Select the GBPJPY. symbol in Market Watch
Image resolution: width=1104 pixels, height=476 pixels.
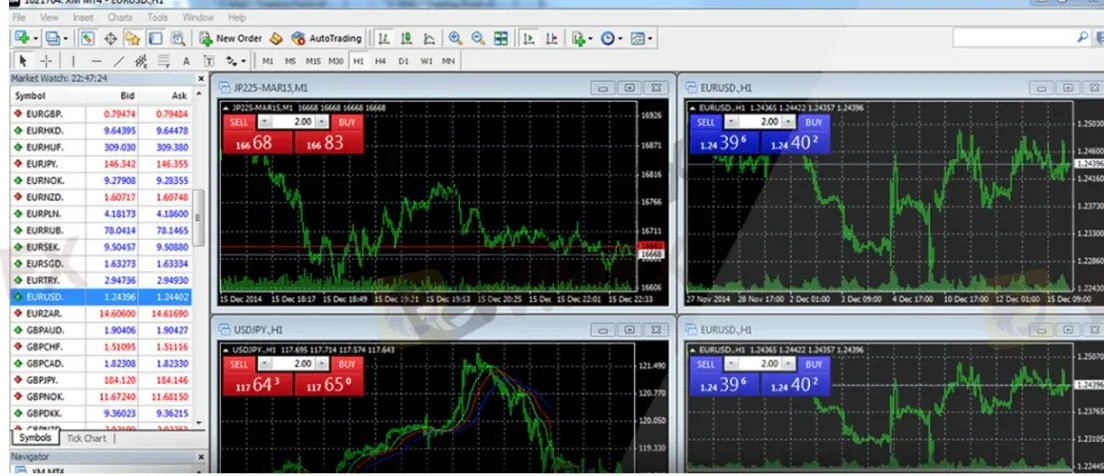click(46, 380)
